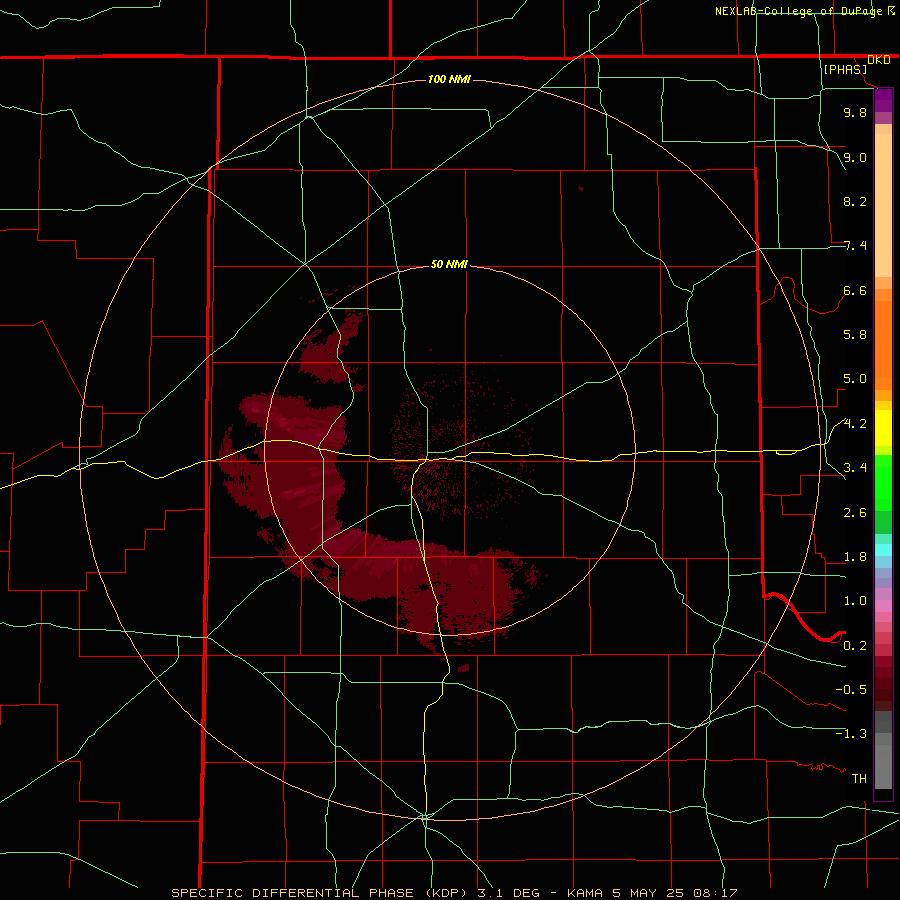
Task: Click the peach swatch near 8.2
Action: click(883, 205)
